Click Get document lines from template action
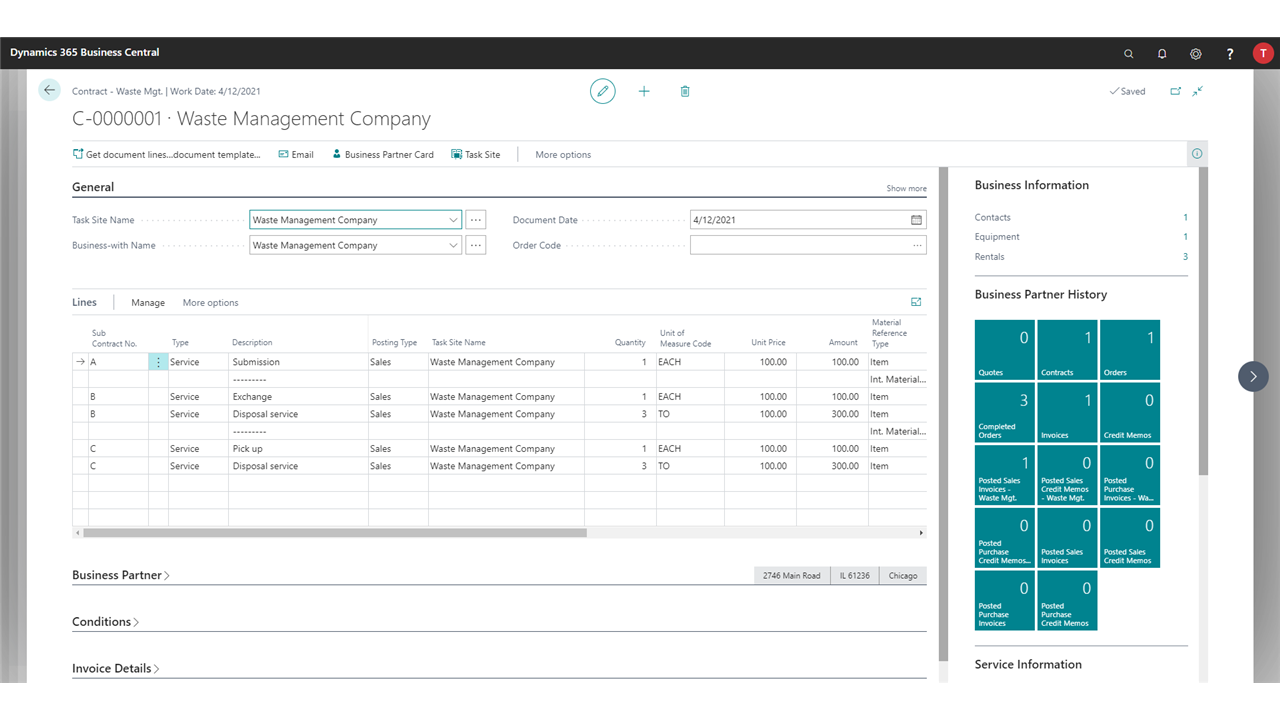This screenshot has width=1280, height=720. click(166, 155)
